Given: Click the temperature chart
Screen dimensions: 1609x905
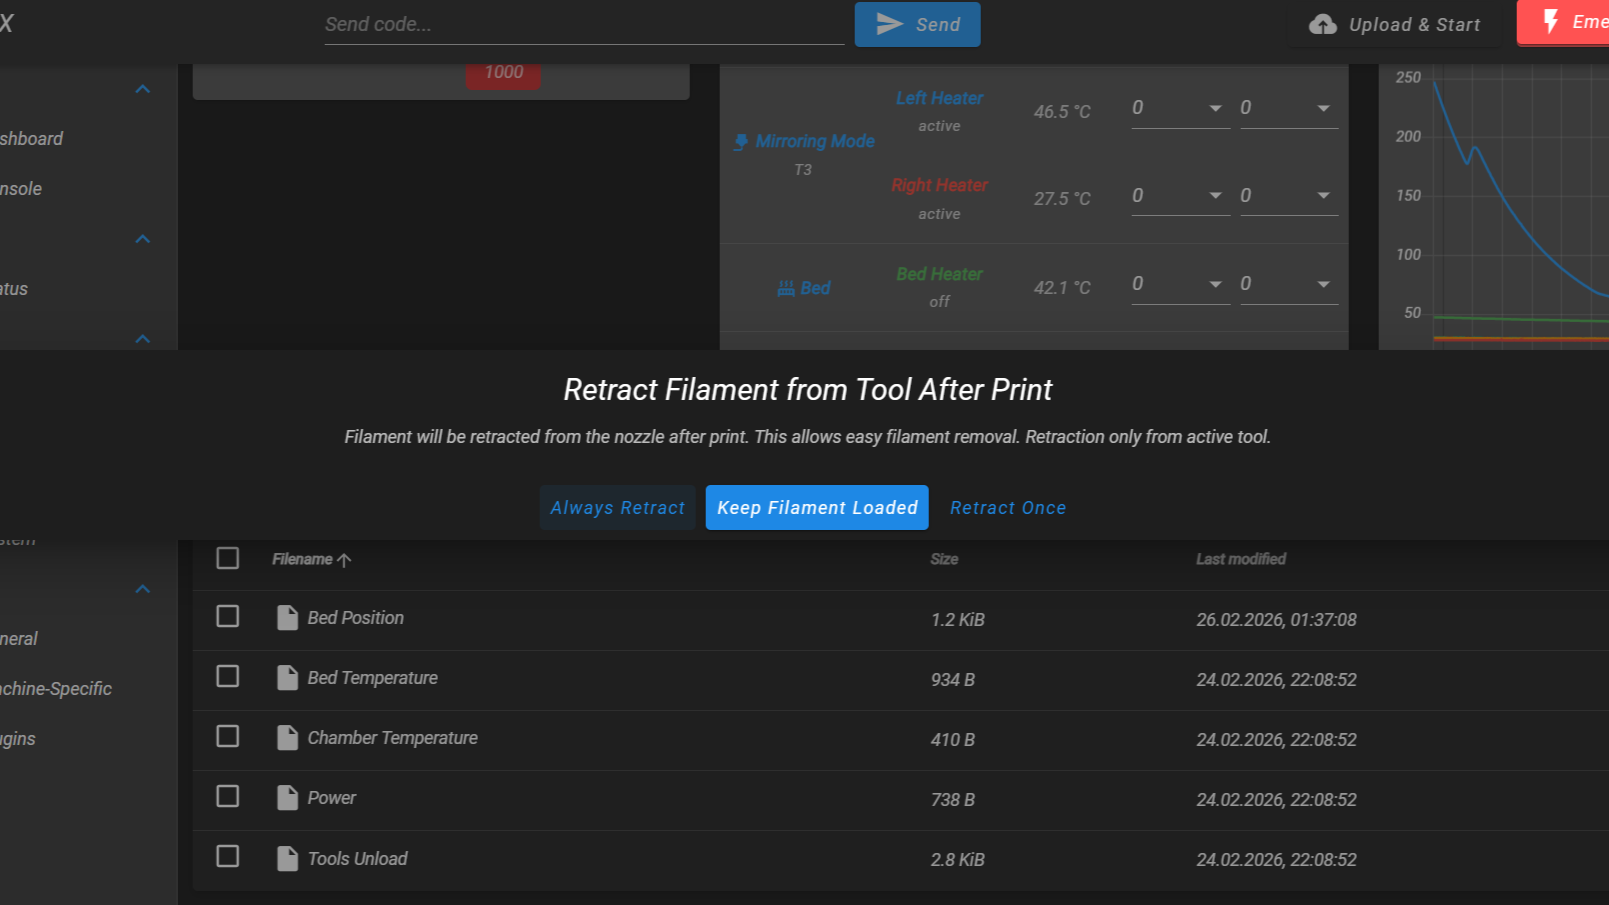Looking at the screenshot, I should [x=1495, y=208].
